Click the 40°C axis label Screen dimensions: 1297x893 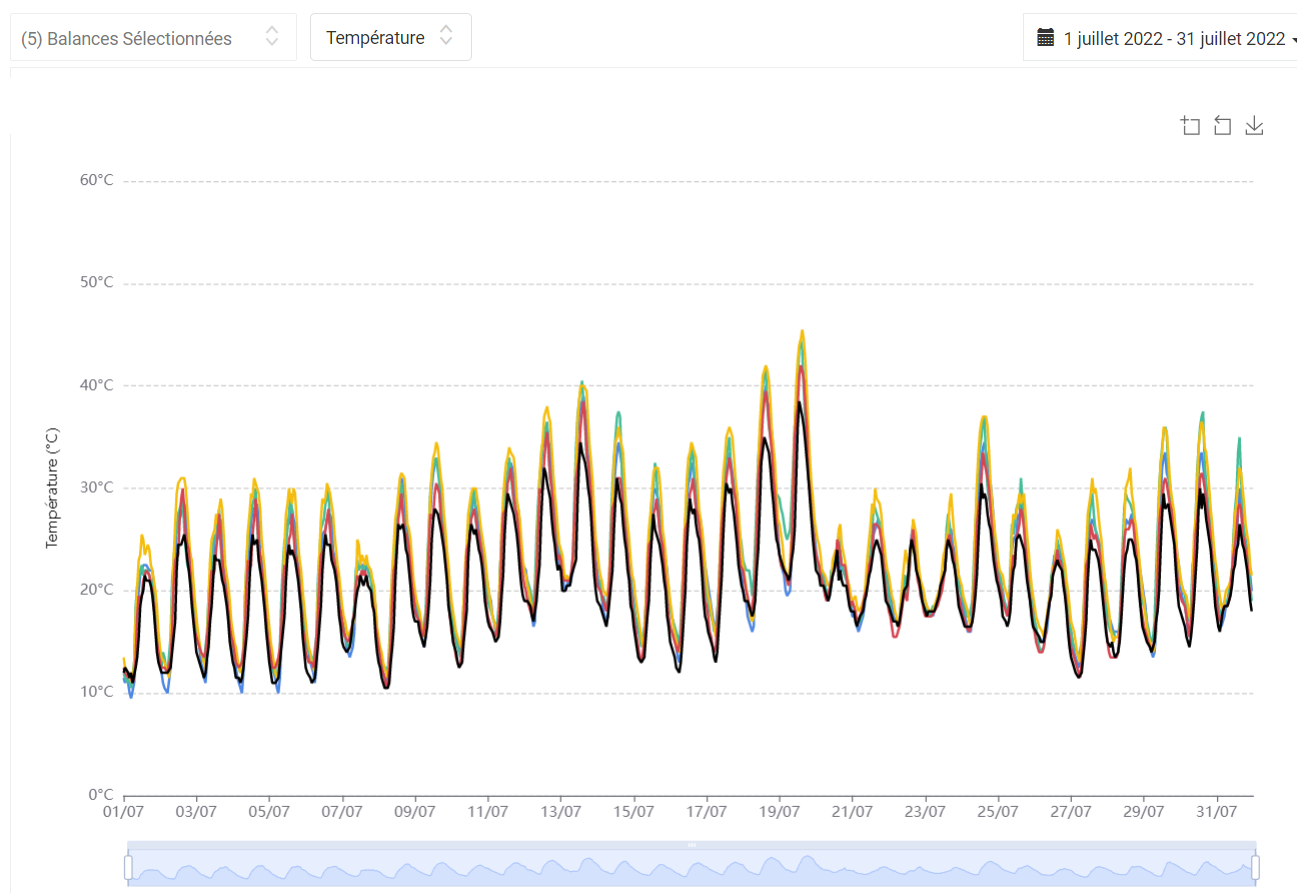(97, 385)
